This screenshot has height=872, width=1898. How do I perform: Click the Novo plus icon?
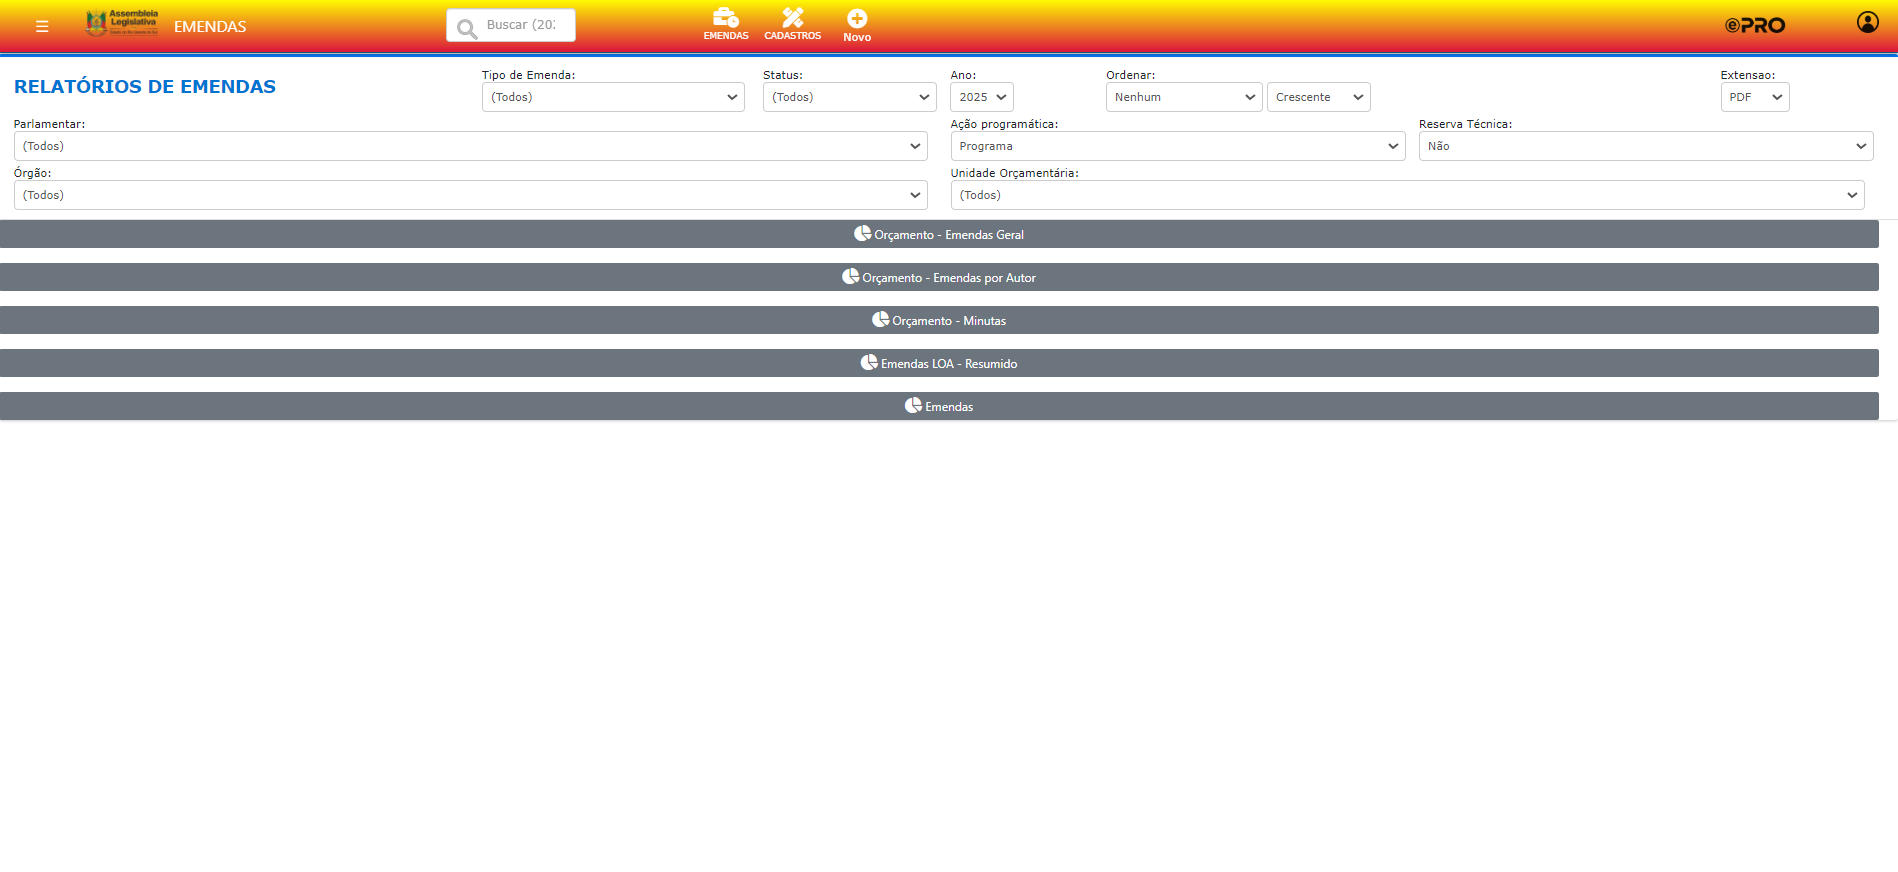857,19
